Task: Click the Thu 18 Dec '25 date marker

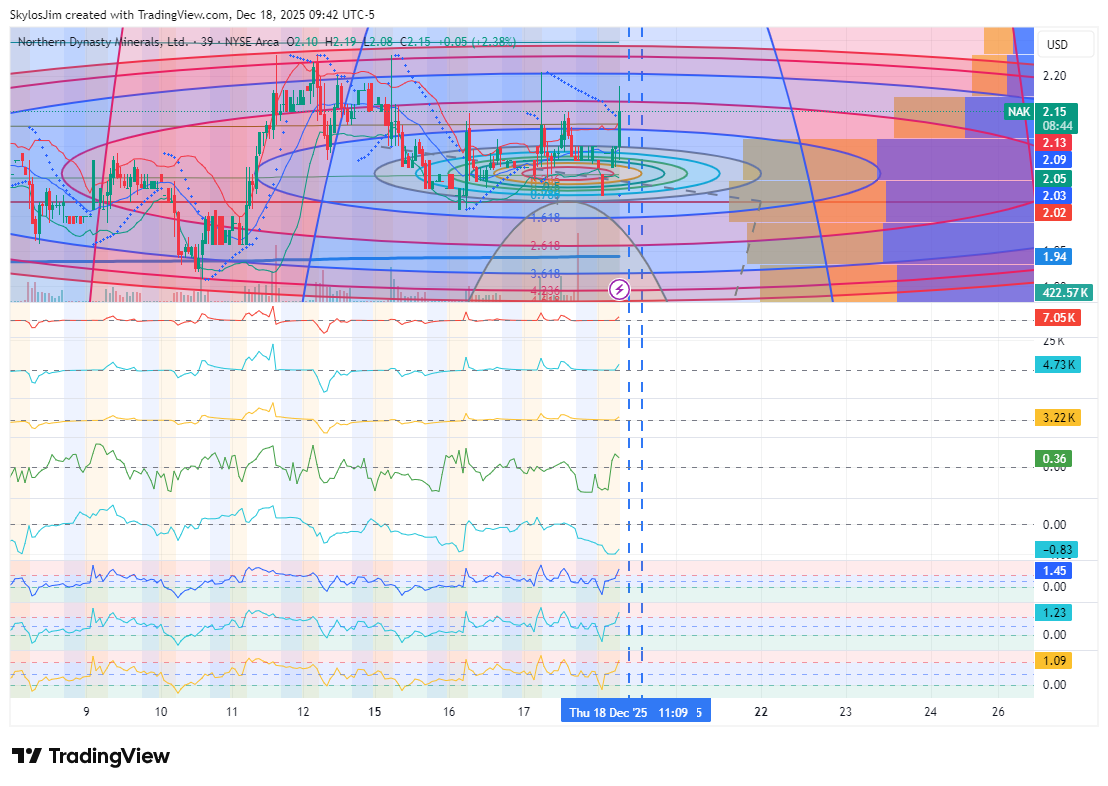Action: (609, 712)
